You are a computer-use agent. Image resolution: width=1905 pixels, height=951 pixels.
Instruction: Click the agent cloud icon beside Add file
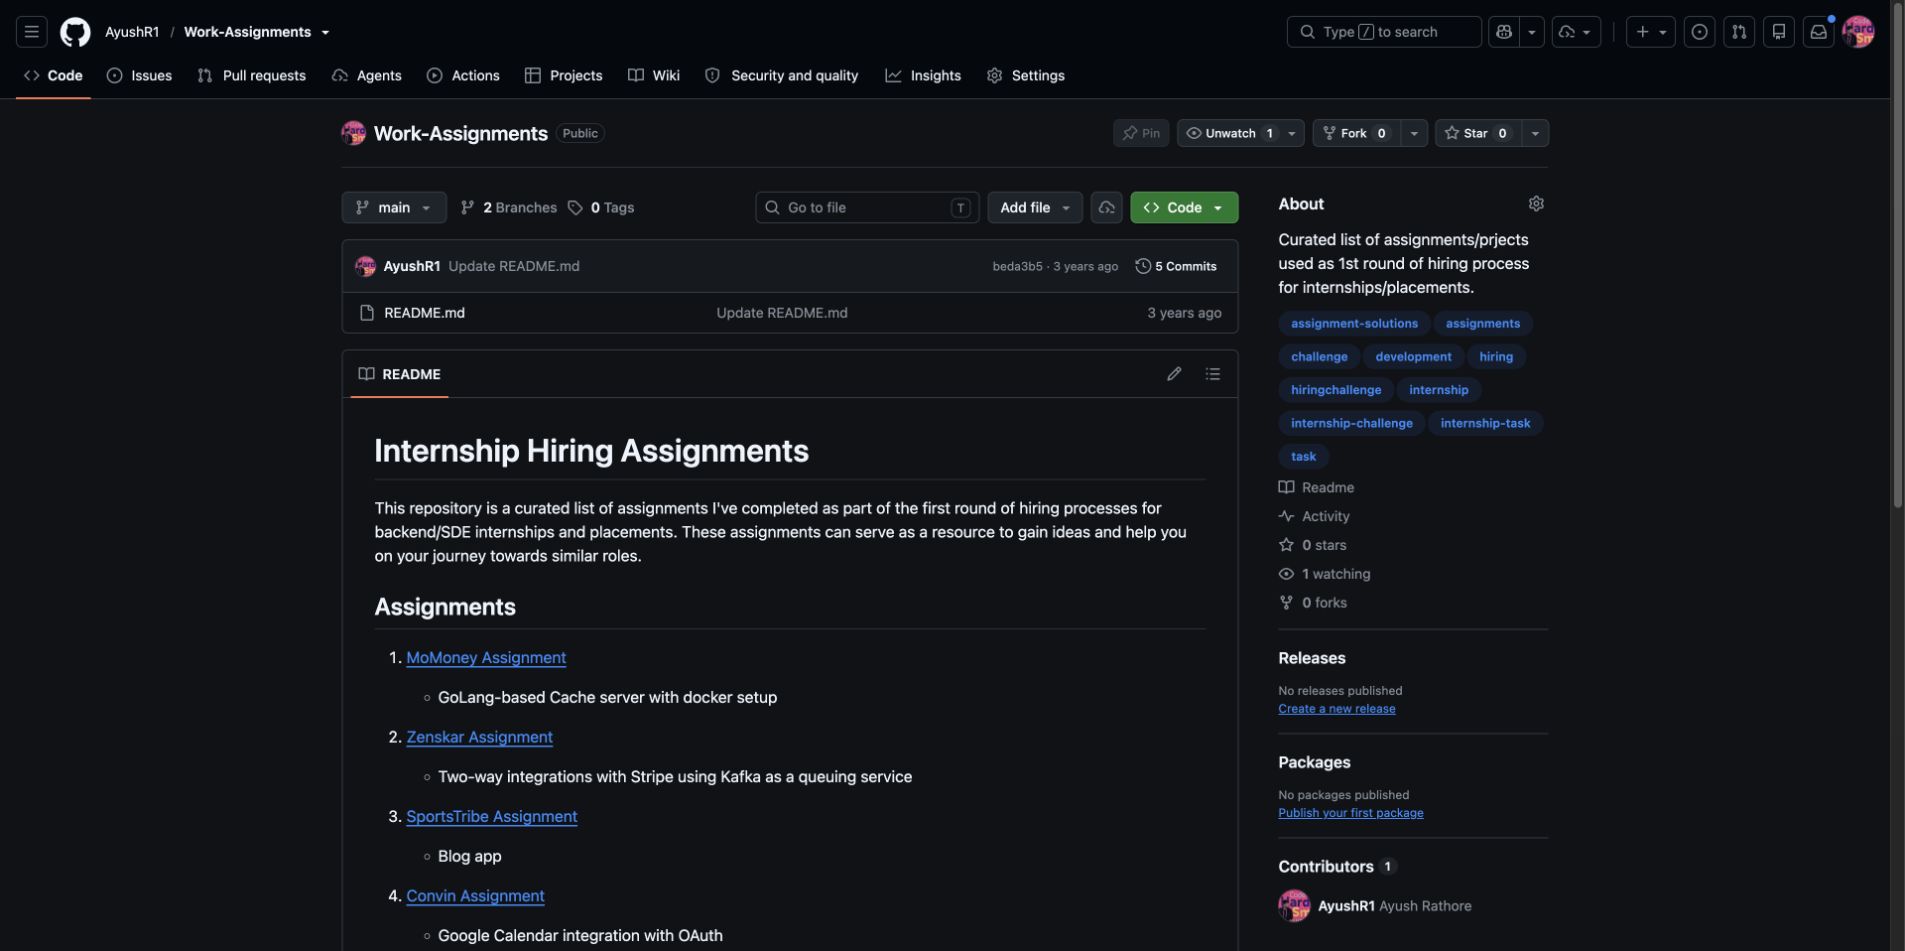(x=1106, y=208)
